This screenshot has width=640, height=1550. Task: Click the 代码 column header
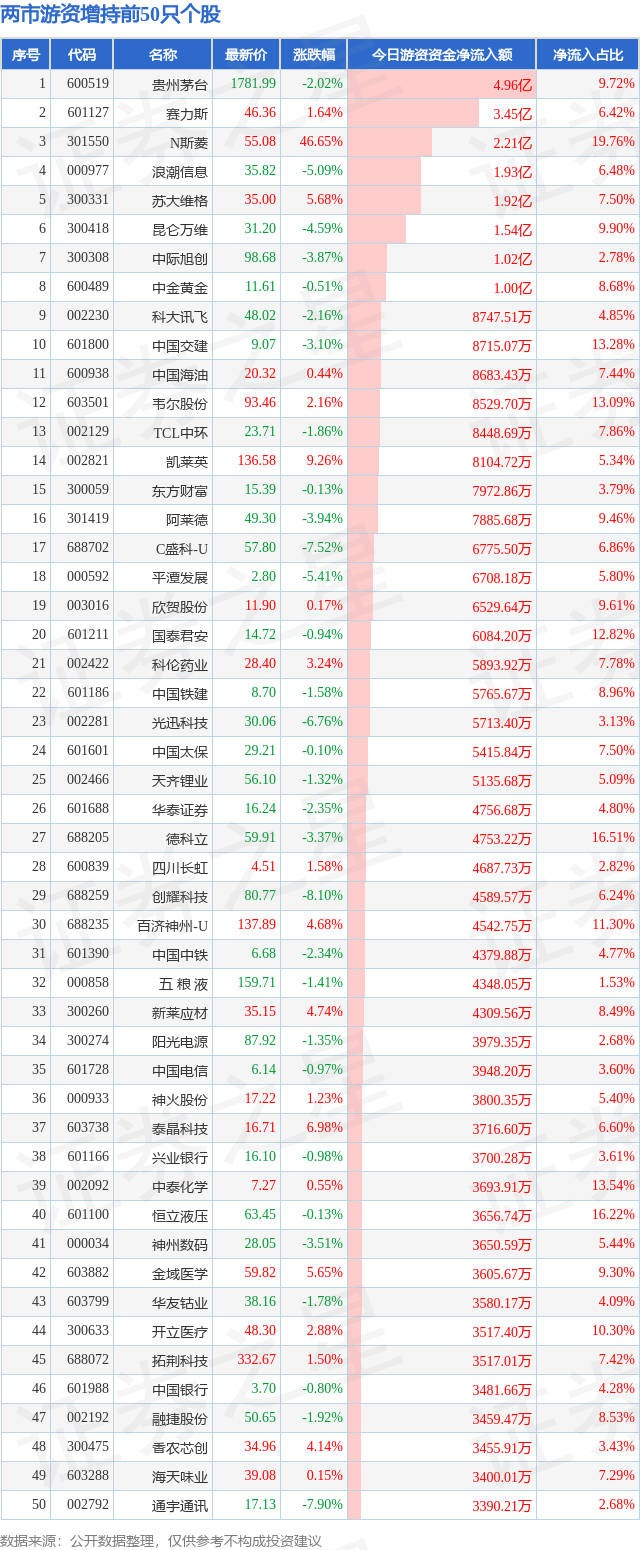click(x=82, y=55)
